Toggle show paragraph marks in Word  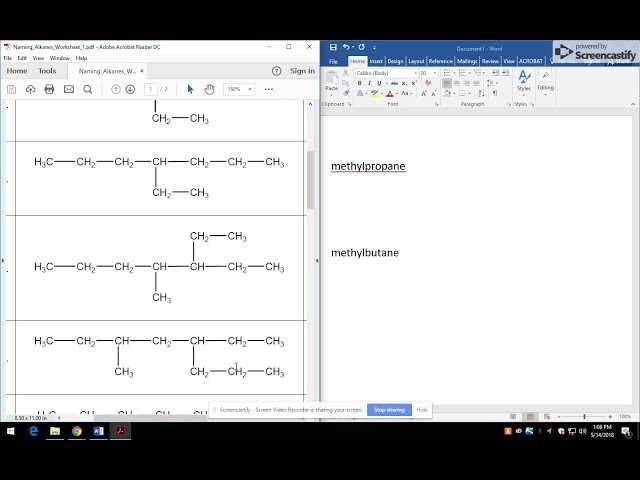coord(495,93)
